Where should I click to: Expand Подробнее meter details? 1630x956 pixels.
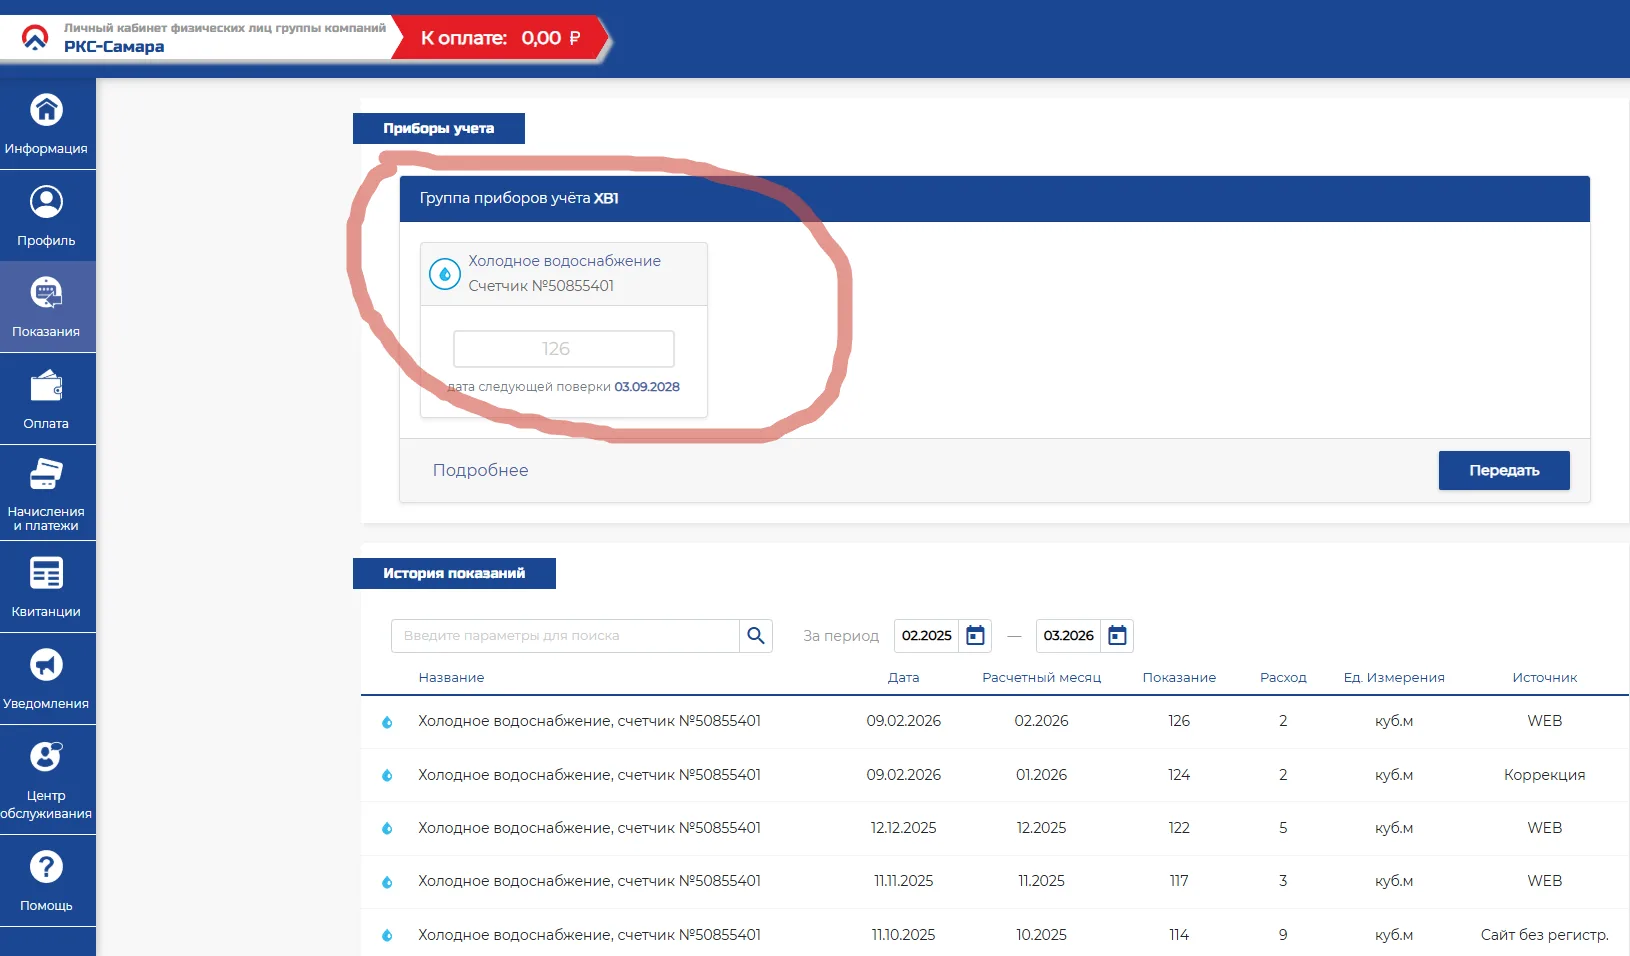(480, 470)
